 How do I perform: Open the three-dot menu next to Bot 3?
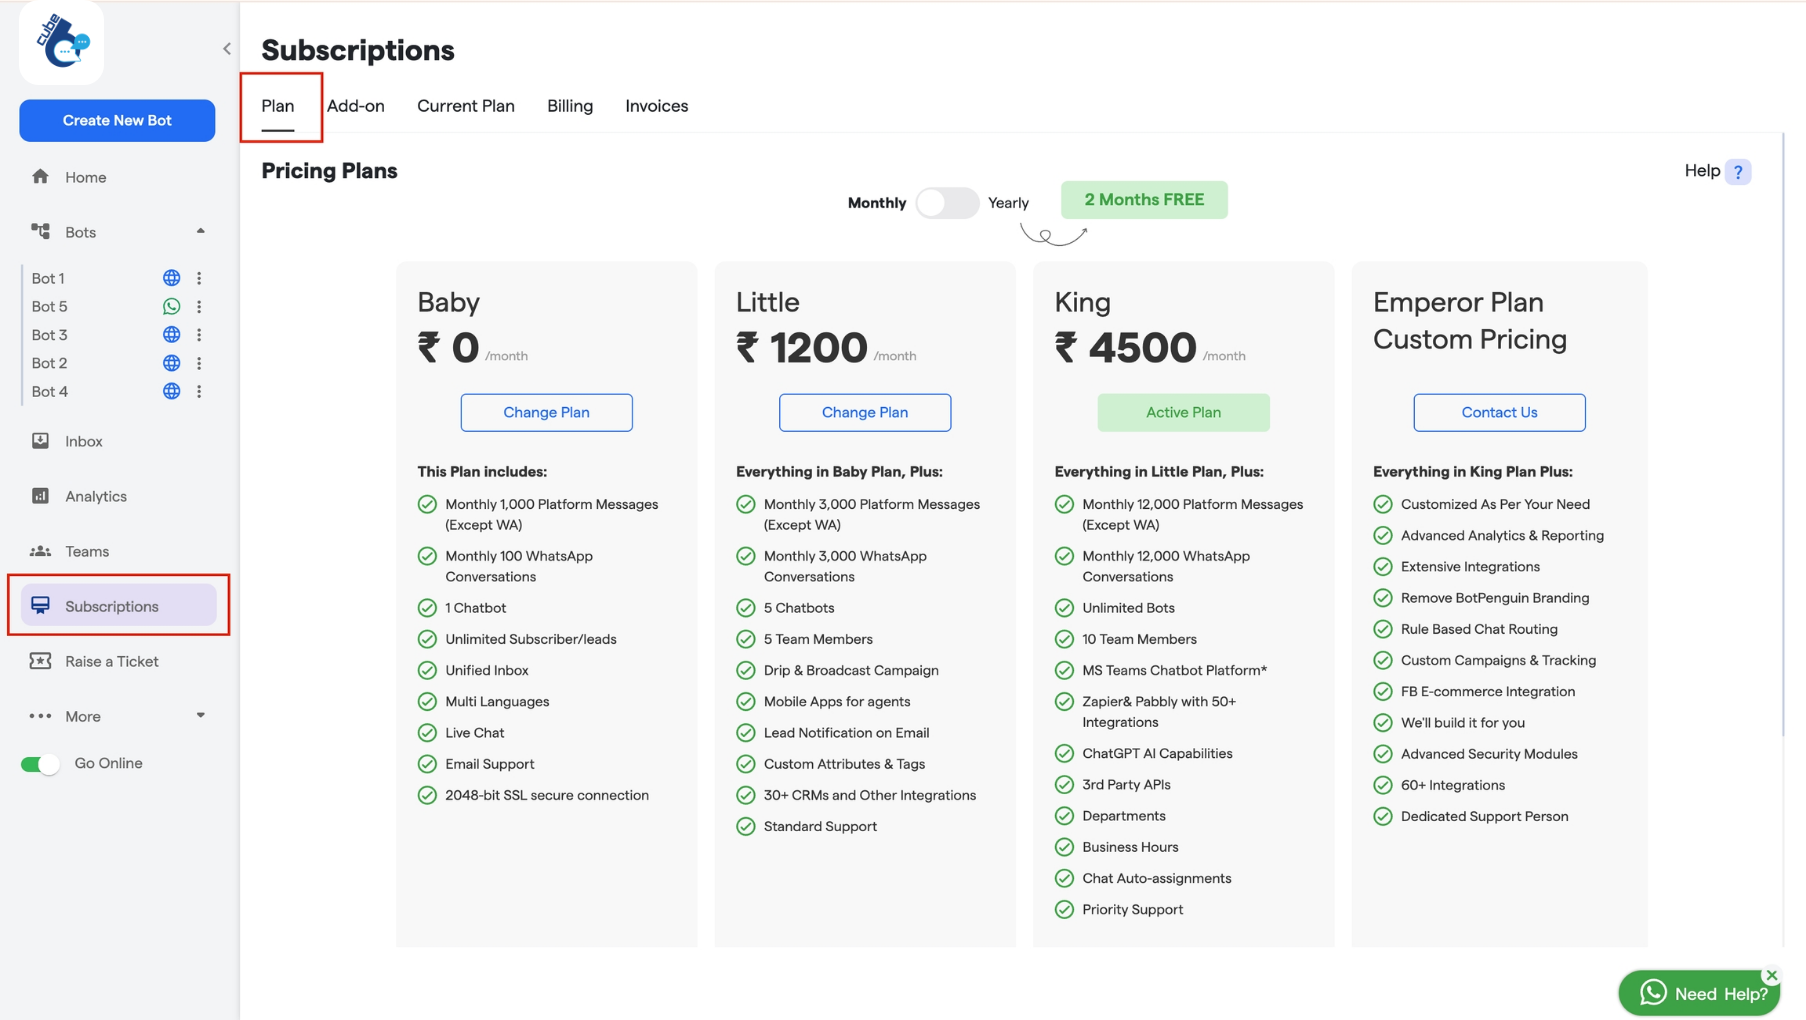click(200, 335)
